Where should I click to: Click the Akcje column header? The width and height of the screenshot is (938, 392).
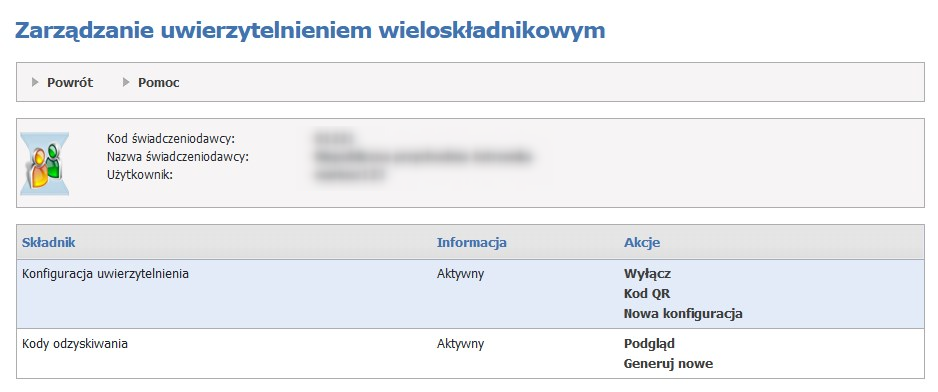coord(642,242)
